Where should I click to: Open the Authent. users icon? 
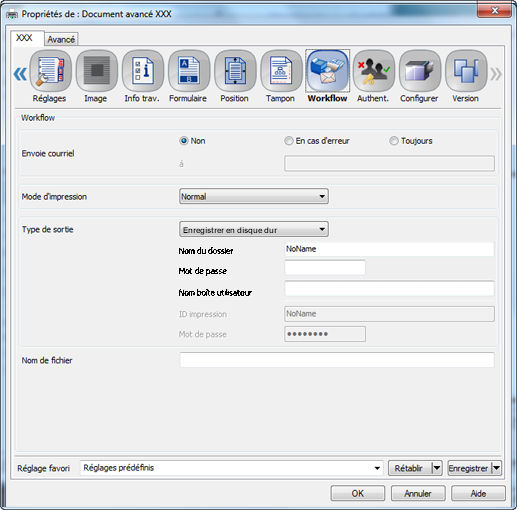point(374,71)
